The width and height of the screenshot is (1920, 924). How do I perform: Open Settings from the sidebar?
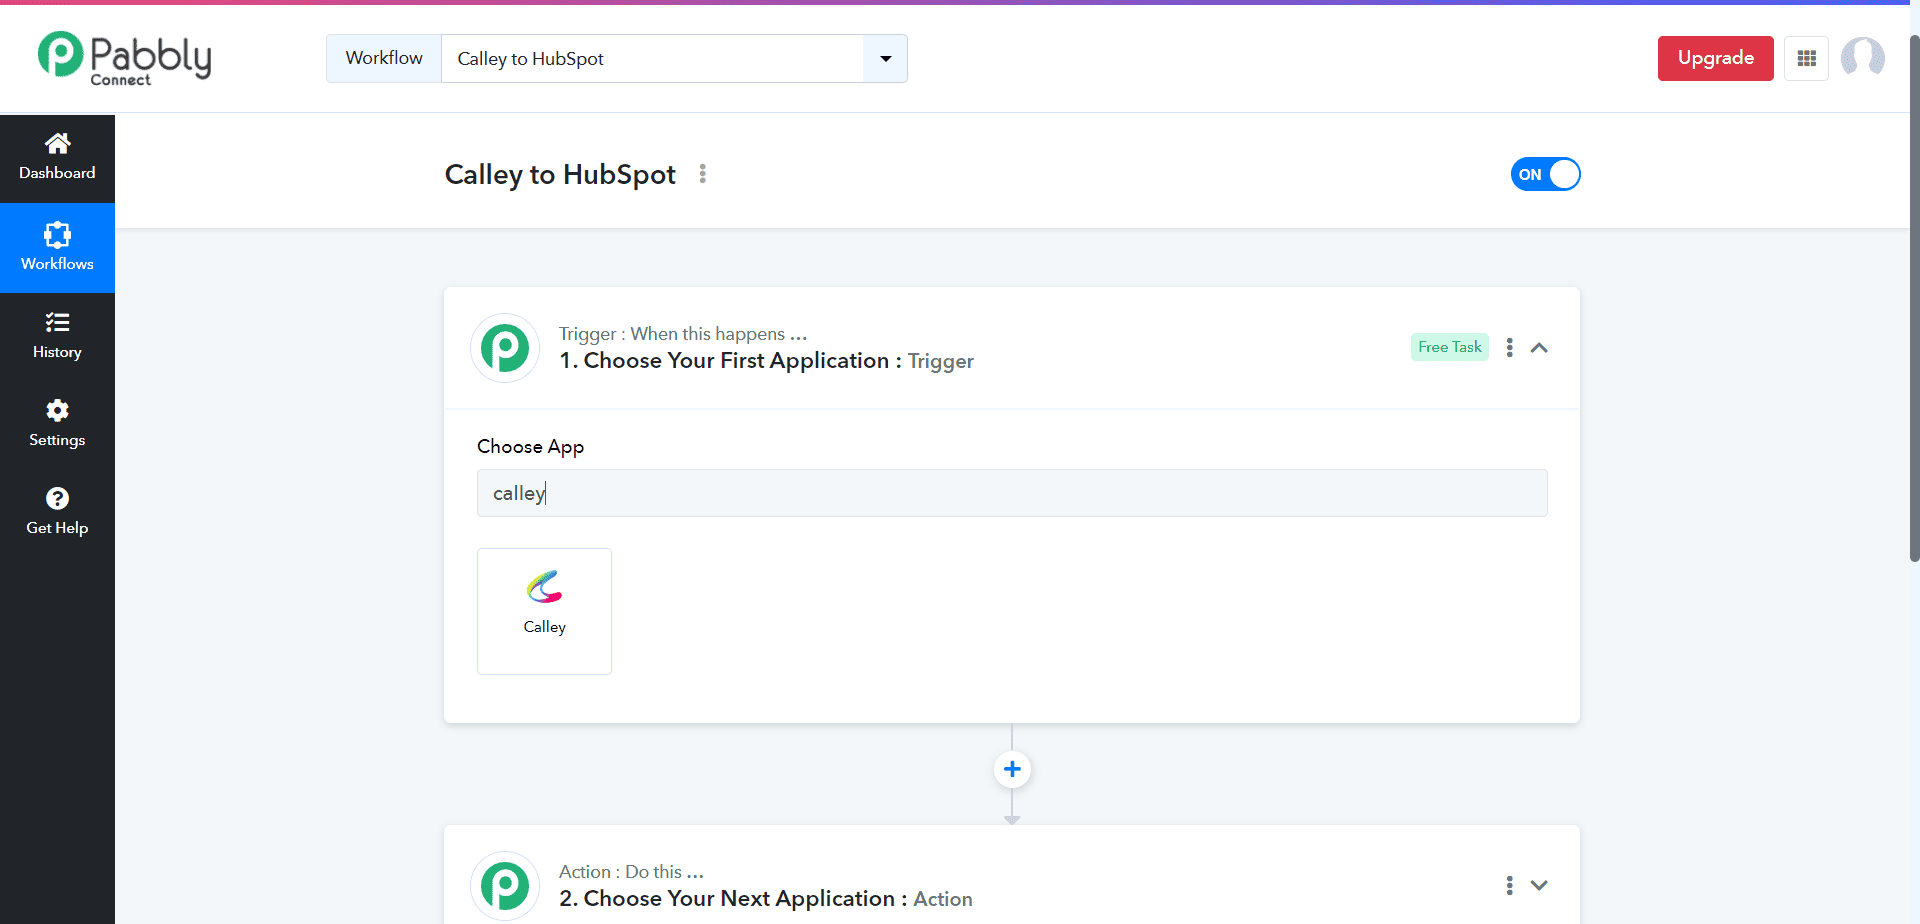tap(57, 424)
